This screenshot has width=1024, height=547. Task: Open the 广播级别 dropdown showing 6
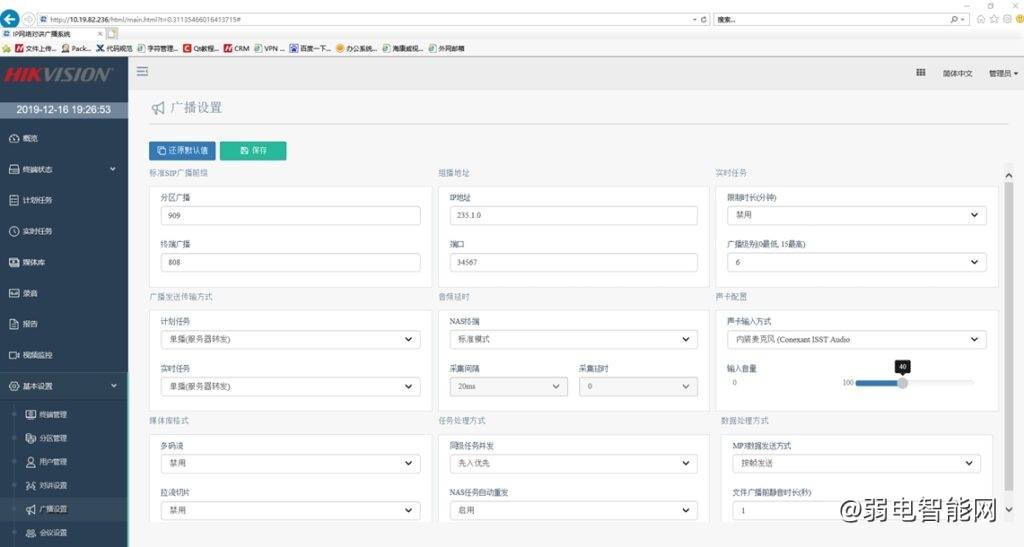[857, 262]
